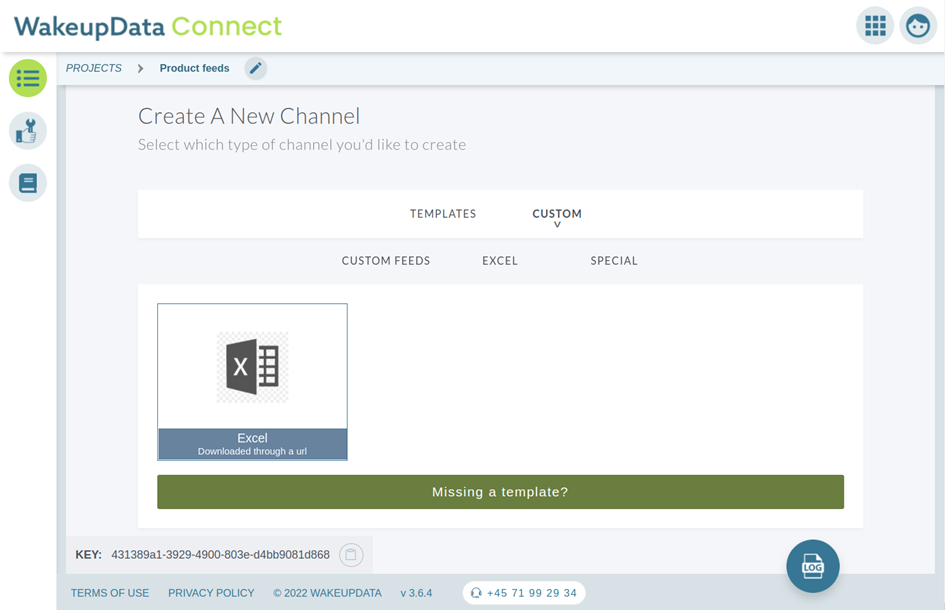The height and width of the screenshot is (610, 945).
Task: Open the TERMS OF USE link
Action: 110,593
